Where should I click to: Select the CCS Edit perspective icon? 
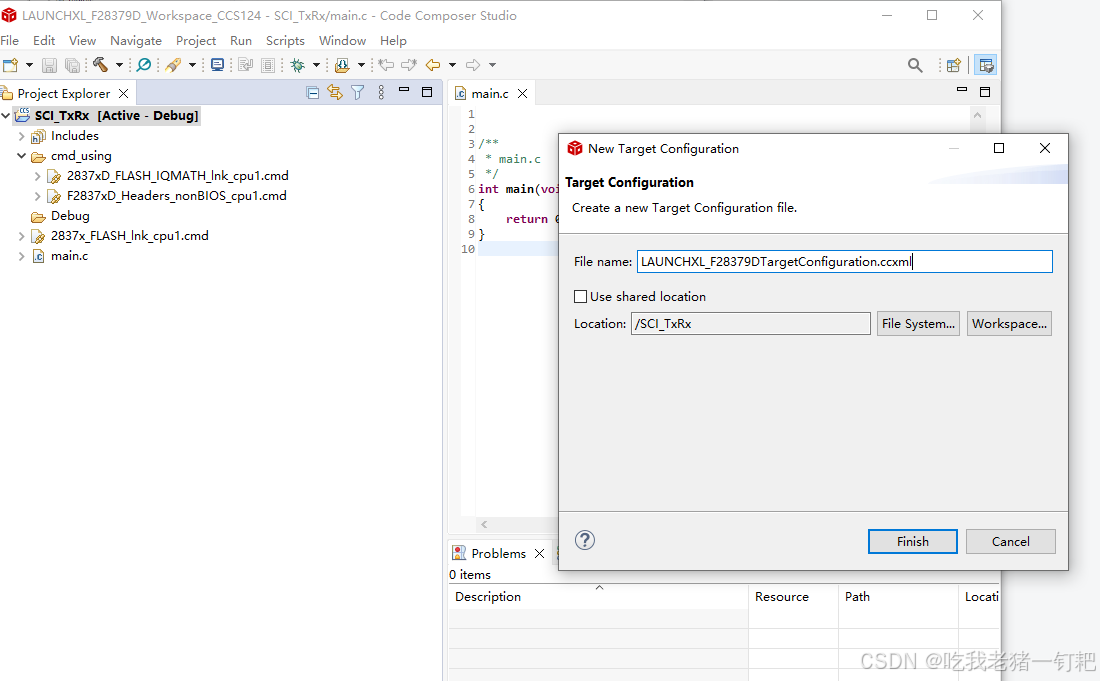[x=986, y=65]
